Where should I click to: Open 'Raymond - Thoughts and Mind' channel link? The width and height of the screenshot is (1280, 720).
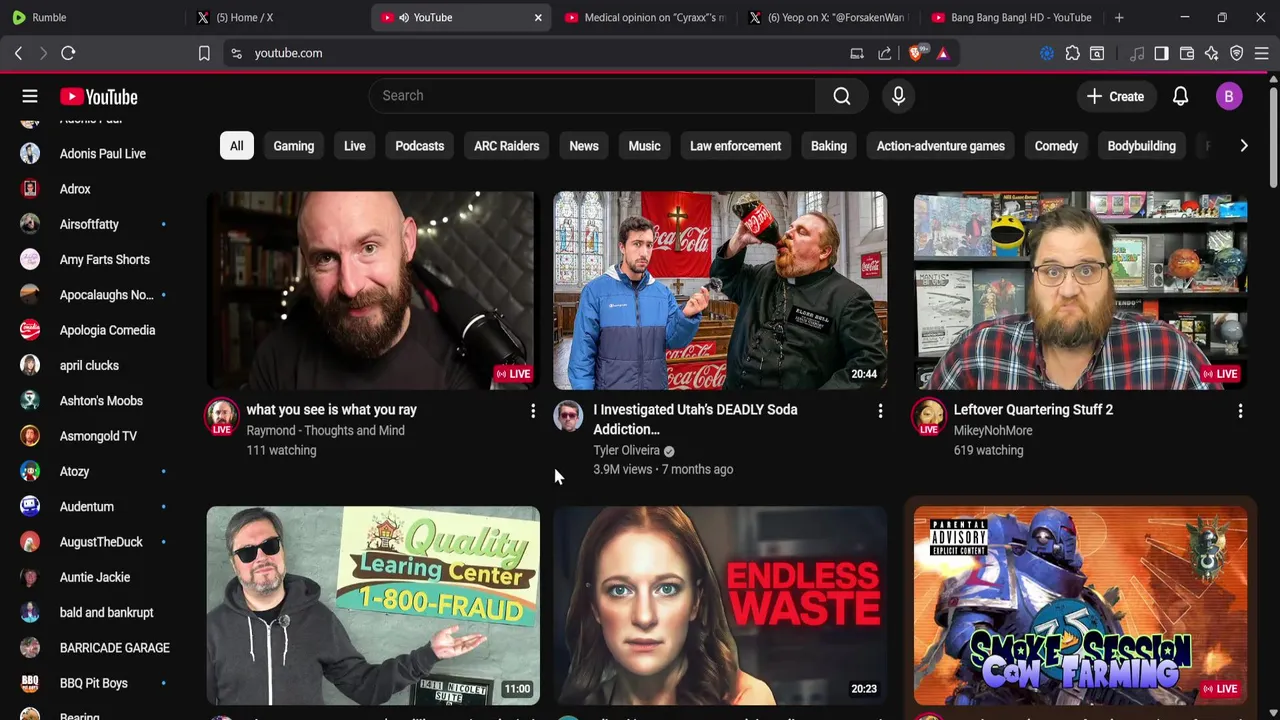click(325, 430)
